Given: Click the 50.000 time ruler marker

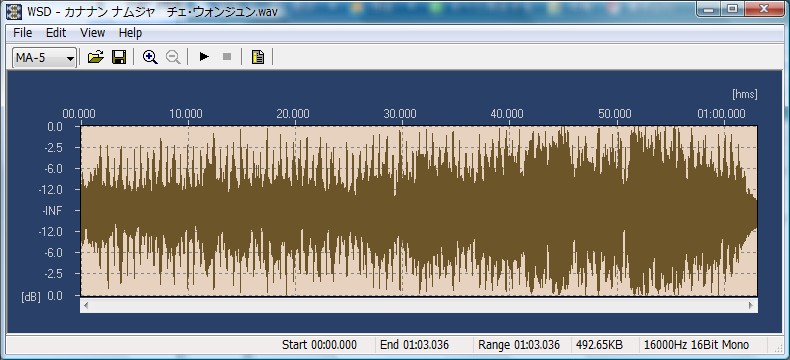Looking at the screenshot, I should pyautogui.click(x=615, y=114).
